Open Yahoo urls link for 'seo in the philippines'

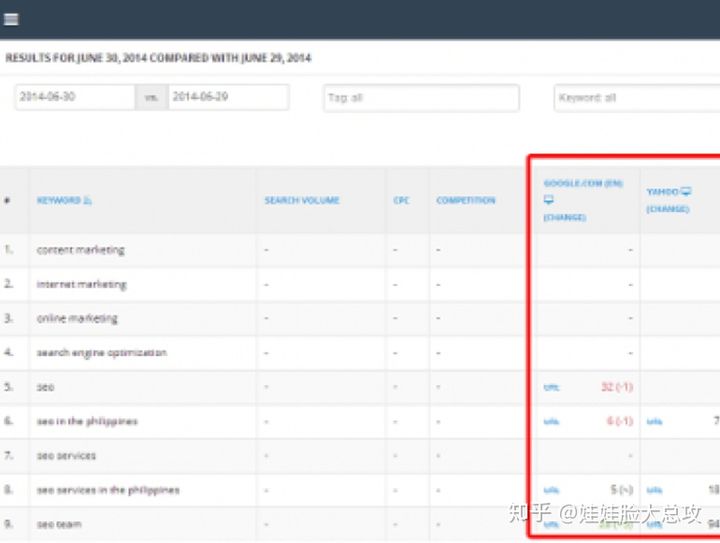(654, 421)
